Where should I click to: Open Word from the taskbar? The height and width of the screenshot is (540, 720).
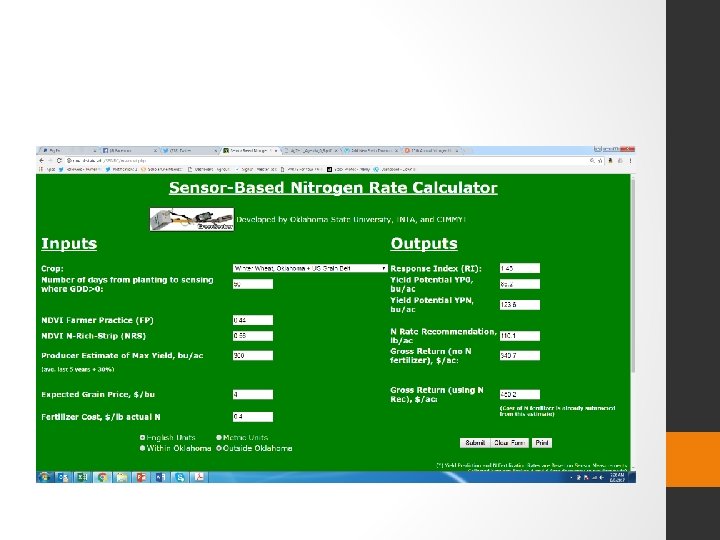pos(161,477)
